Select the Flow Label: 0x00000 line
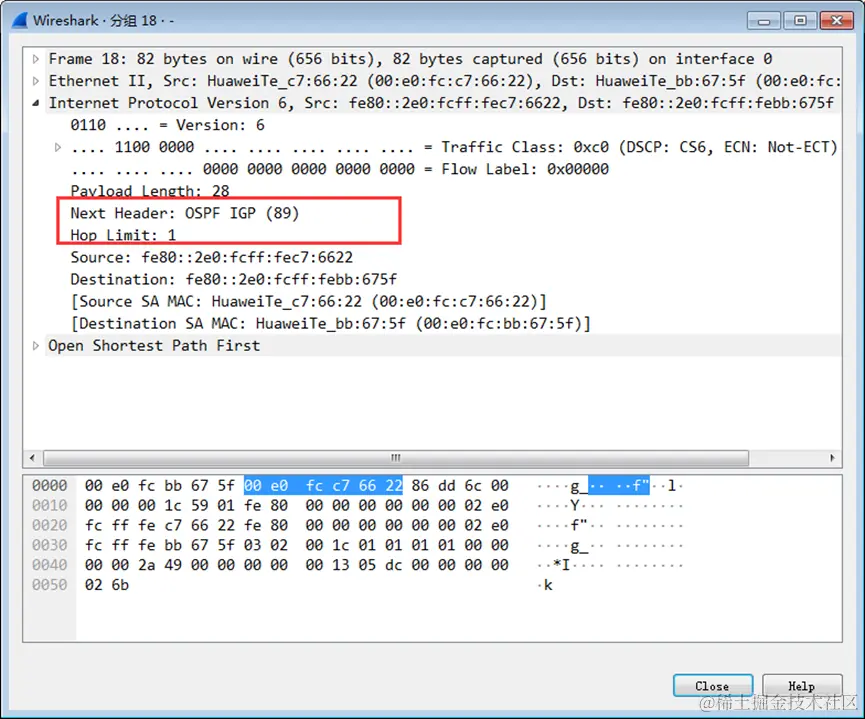 (x=340, y=169)
